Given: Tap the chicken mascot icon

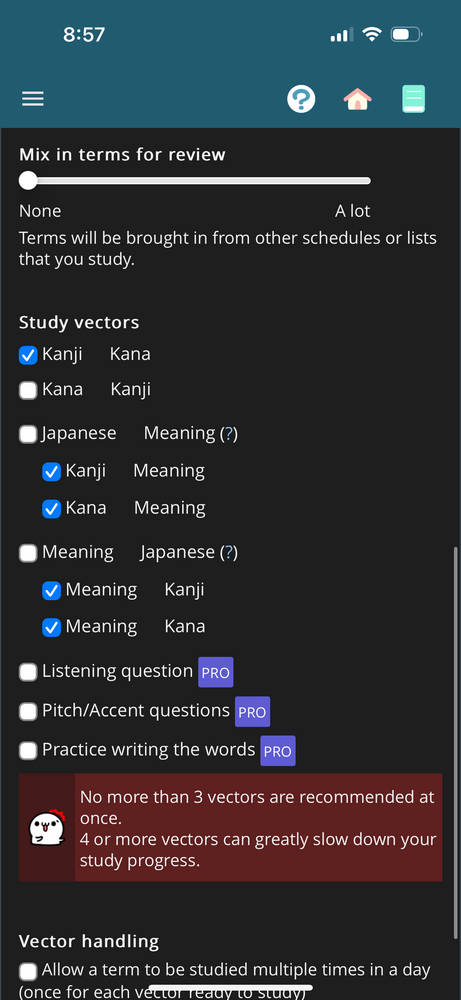Looking at the screenshot, I should (x=47, y=828).
